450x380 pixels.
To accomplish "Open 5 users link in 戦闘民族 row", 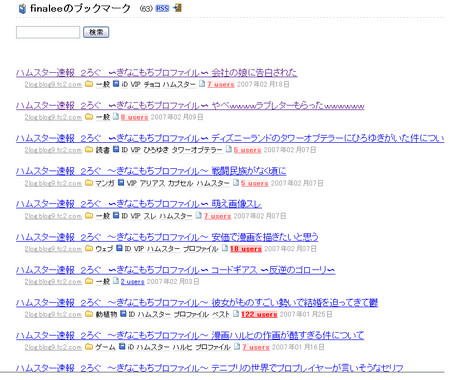I will (x=254, y=183).
